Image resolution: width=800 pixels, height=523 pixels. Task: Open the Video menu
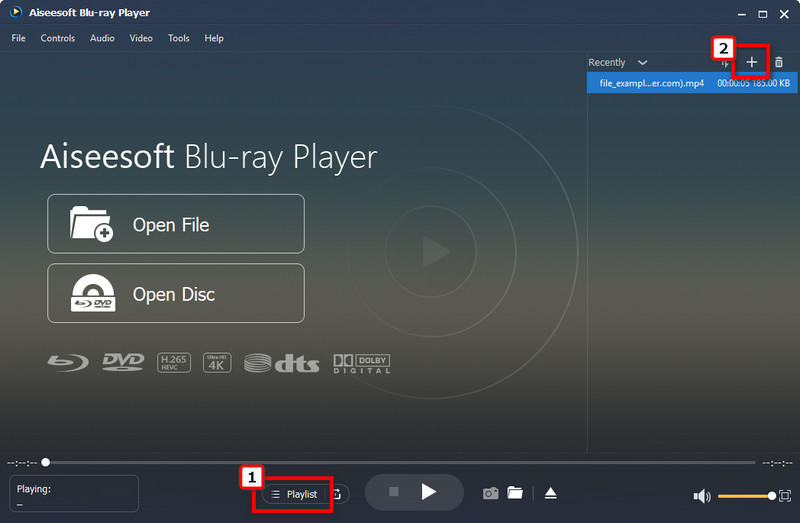141,38
